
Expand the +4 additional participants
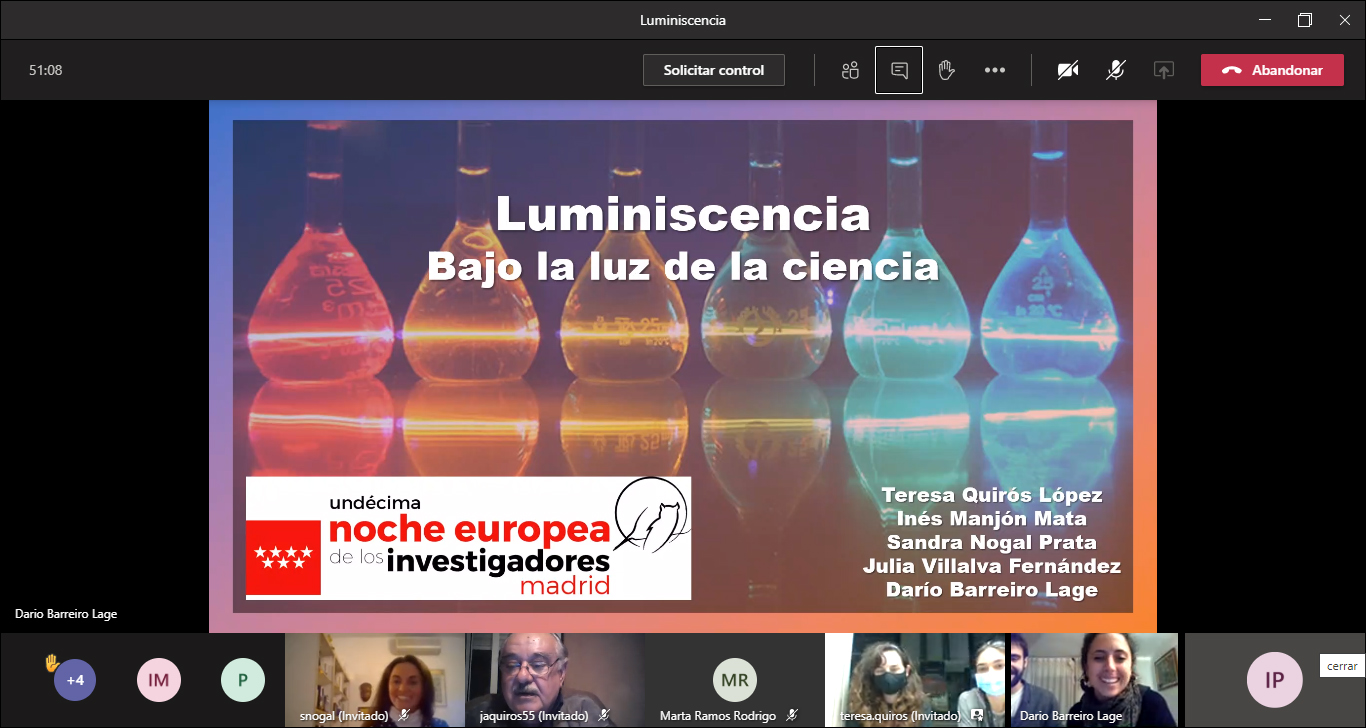click(x=75, y=680)
